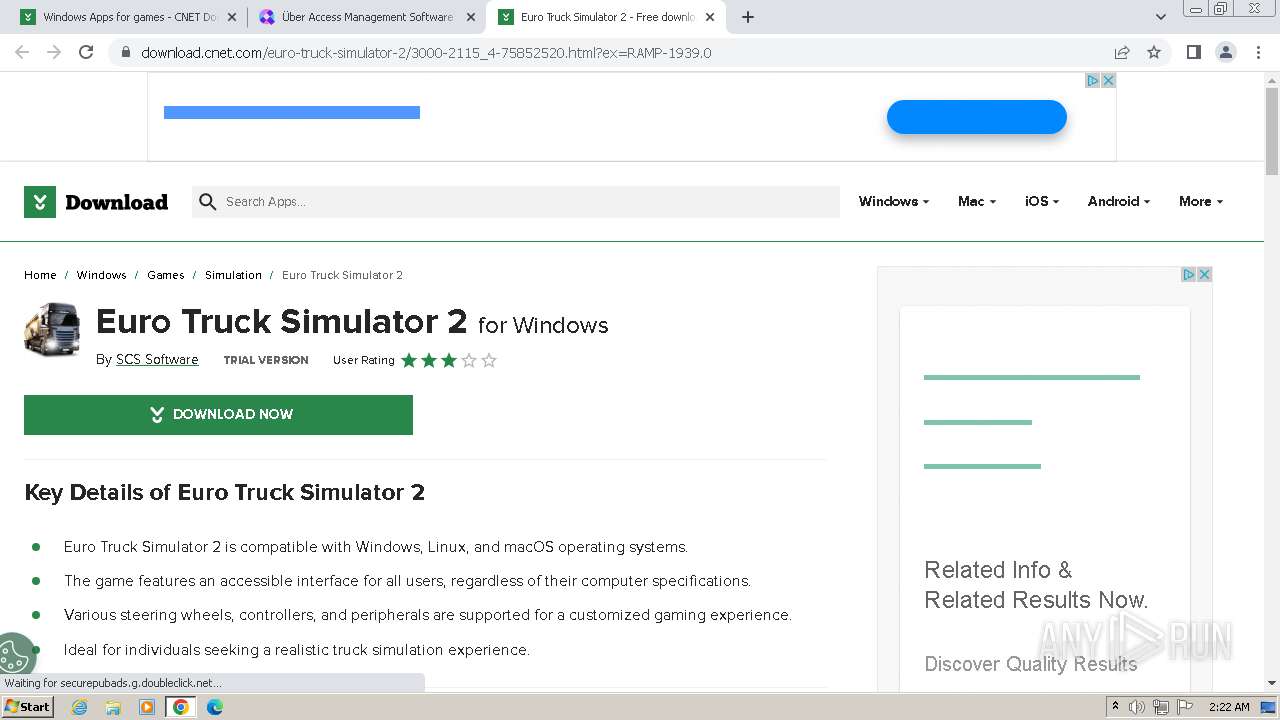Expand the Windows menu
The height and width of the screenshot is (720, 1280).
[x=893, y=201]
